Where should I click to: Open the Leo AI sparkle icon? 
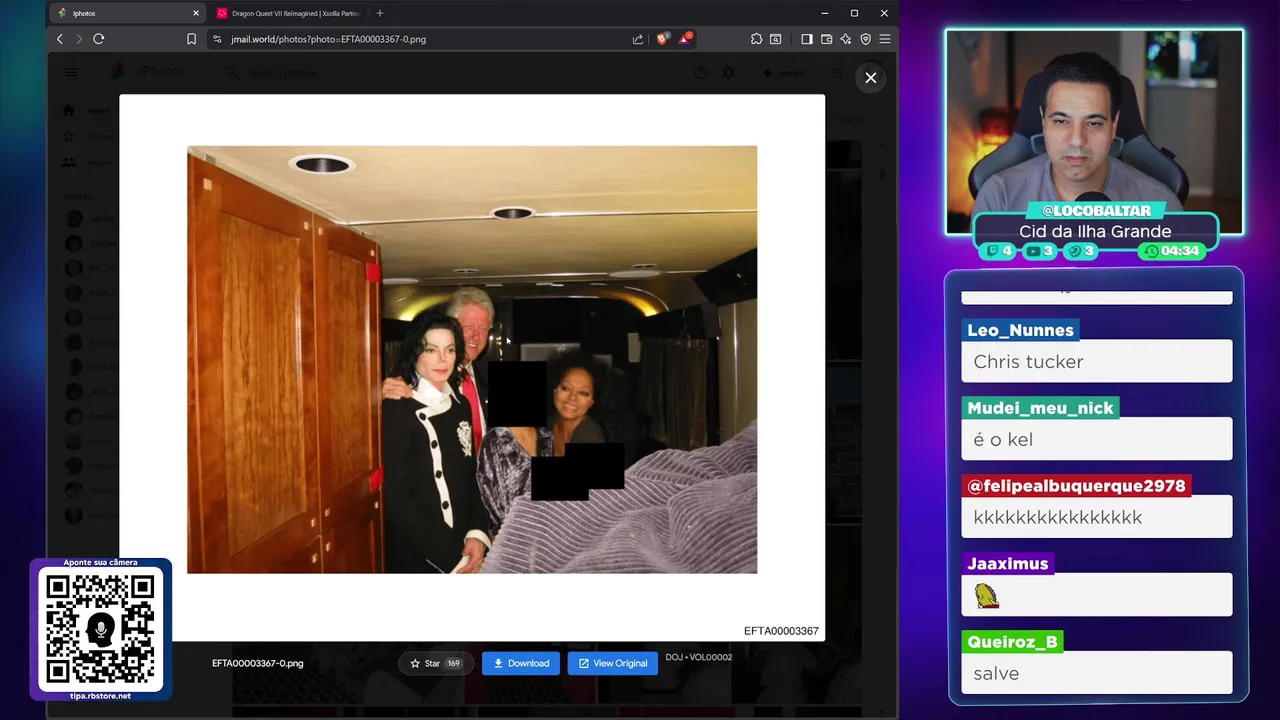tap(846, 39)
